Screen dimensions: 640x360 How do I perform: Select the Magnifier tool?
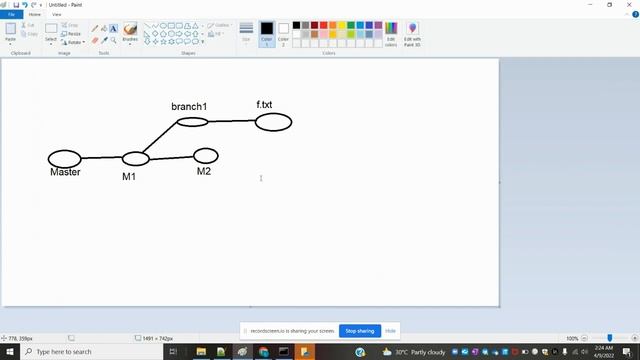coord(113,40)
